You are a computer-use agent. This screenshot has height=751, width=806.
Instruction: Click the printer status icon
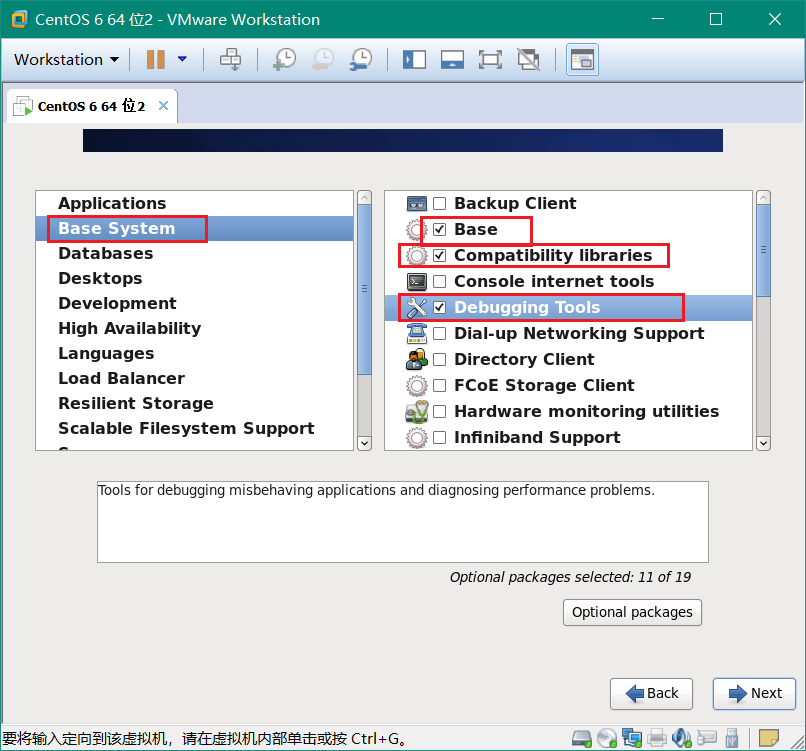tap(657, 739)
